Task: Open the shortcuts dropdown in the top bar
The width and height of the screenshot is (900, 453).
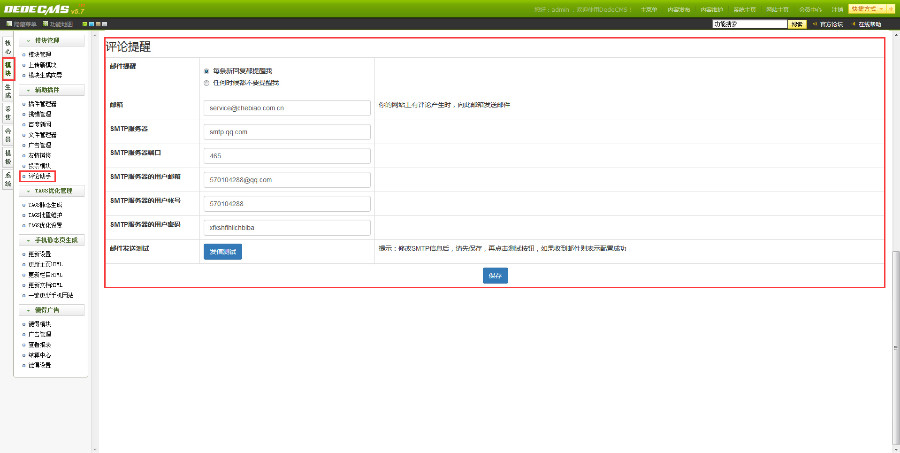Action: pos(867,9)
